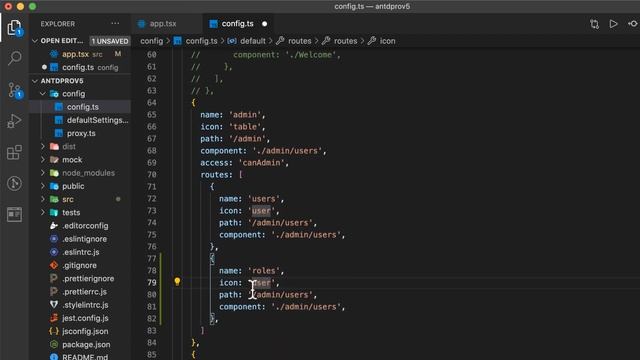
Task: Click the Run play icon in editor toolbar
Action: click(613, 24)
